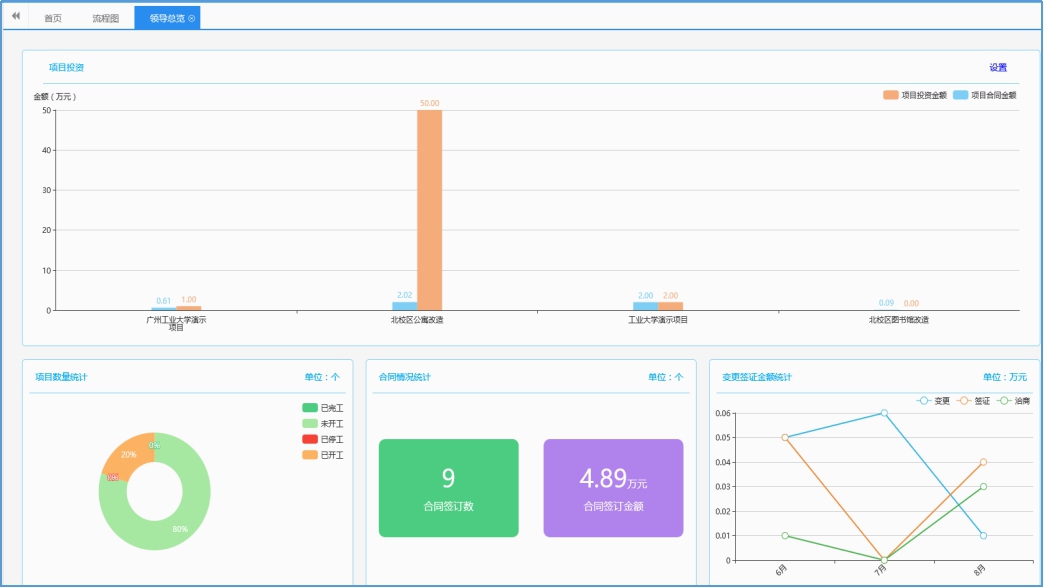Click the double-arrow collapse icon beside the tabs
This screenshot has height=588, width=1044.
(x=15, y=17)
